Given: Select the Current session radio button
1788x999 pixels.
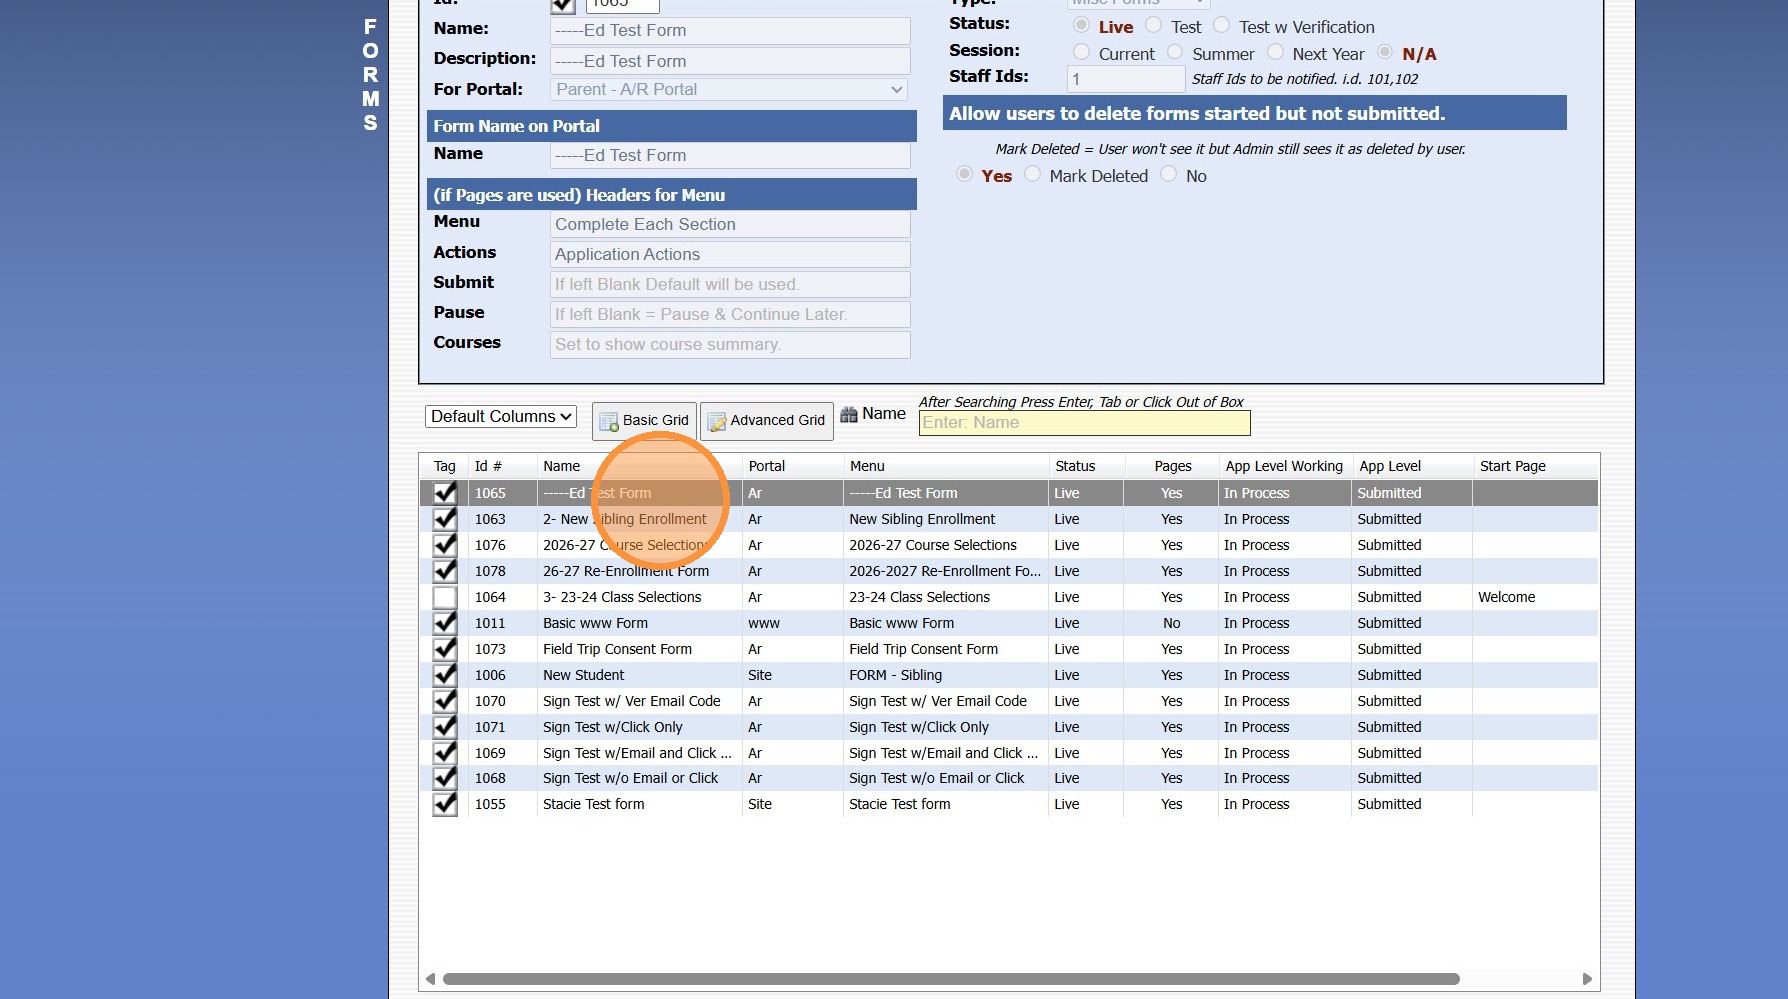Looking at the screenshot, I should [x=1081, y=52].
